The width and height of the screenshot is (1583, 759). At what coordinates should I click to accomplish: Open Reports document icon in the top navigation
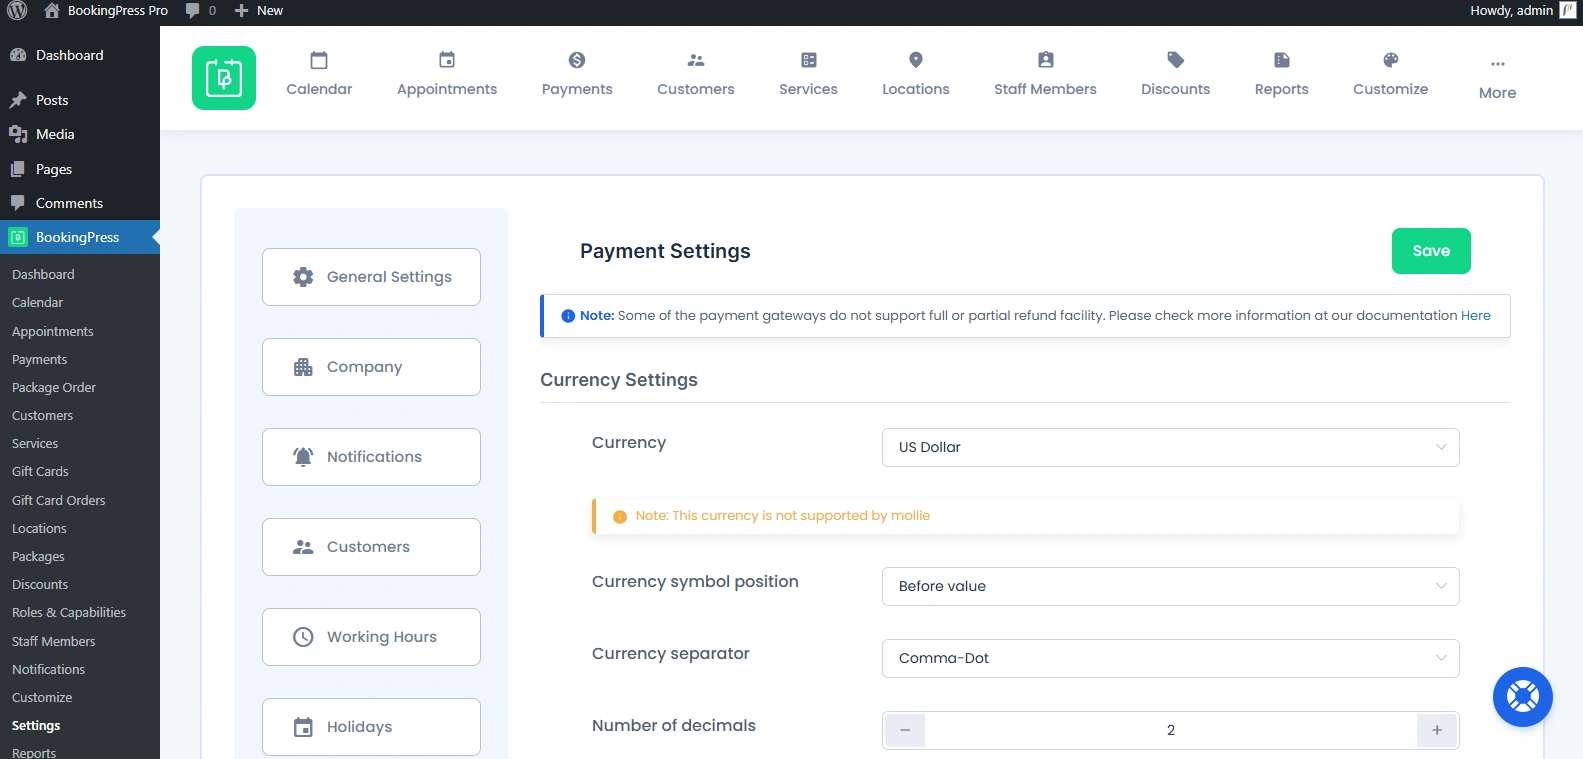1282,60
